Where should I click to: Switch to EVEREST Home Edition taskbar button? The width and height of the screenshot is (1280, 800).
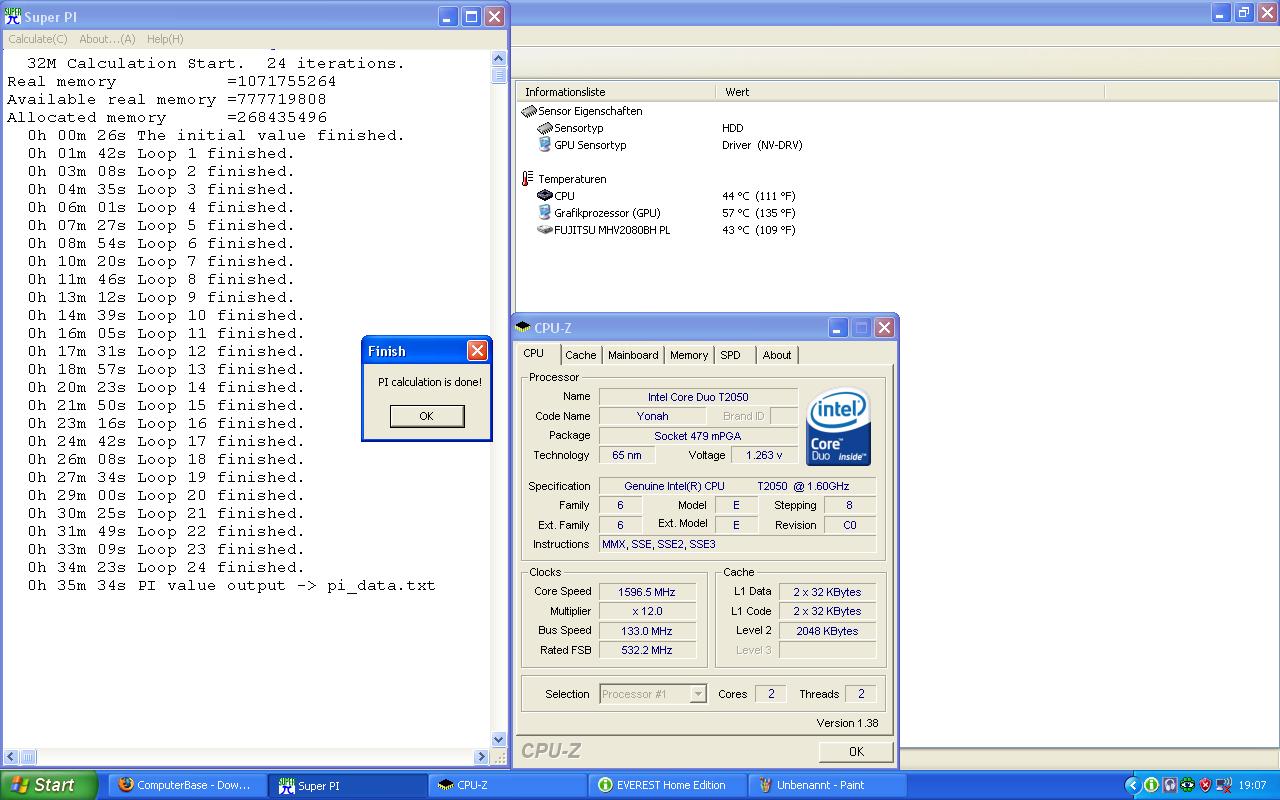(668, 785)
